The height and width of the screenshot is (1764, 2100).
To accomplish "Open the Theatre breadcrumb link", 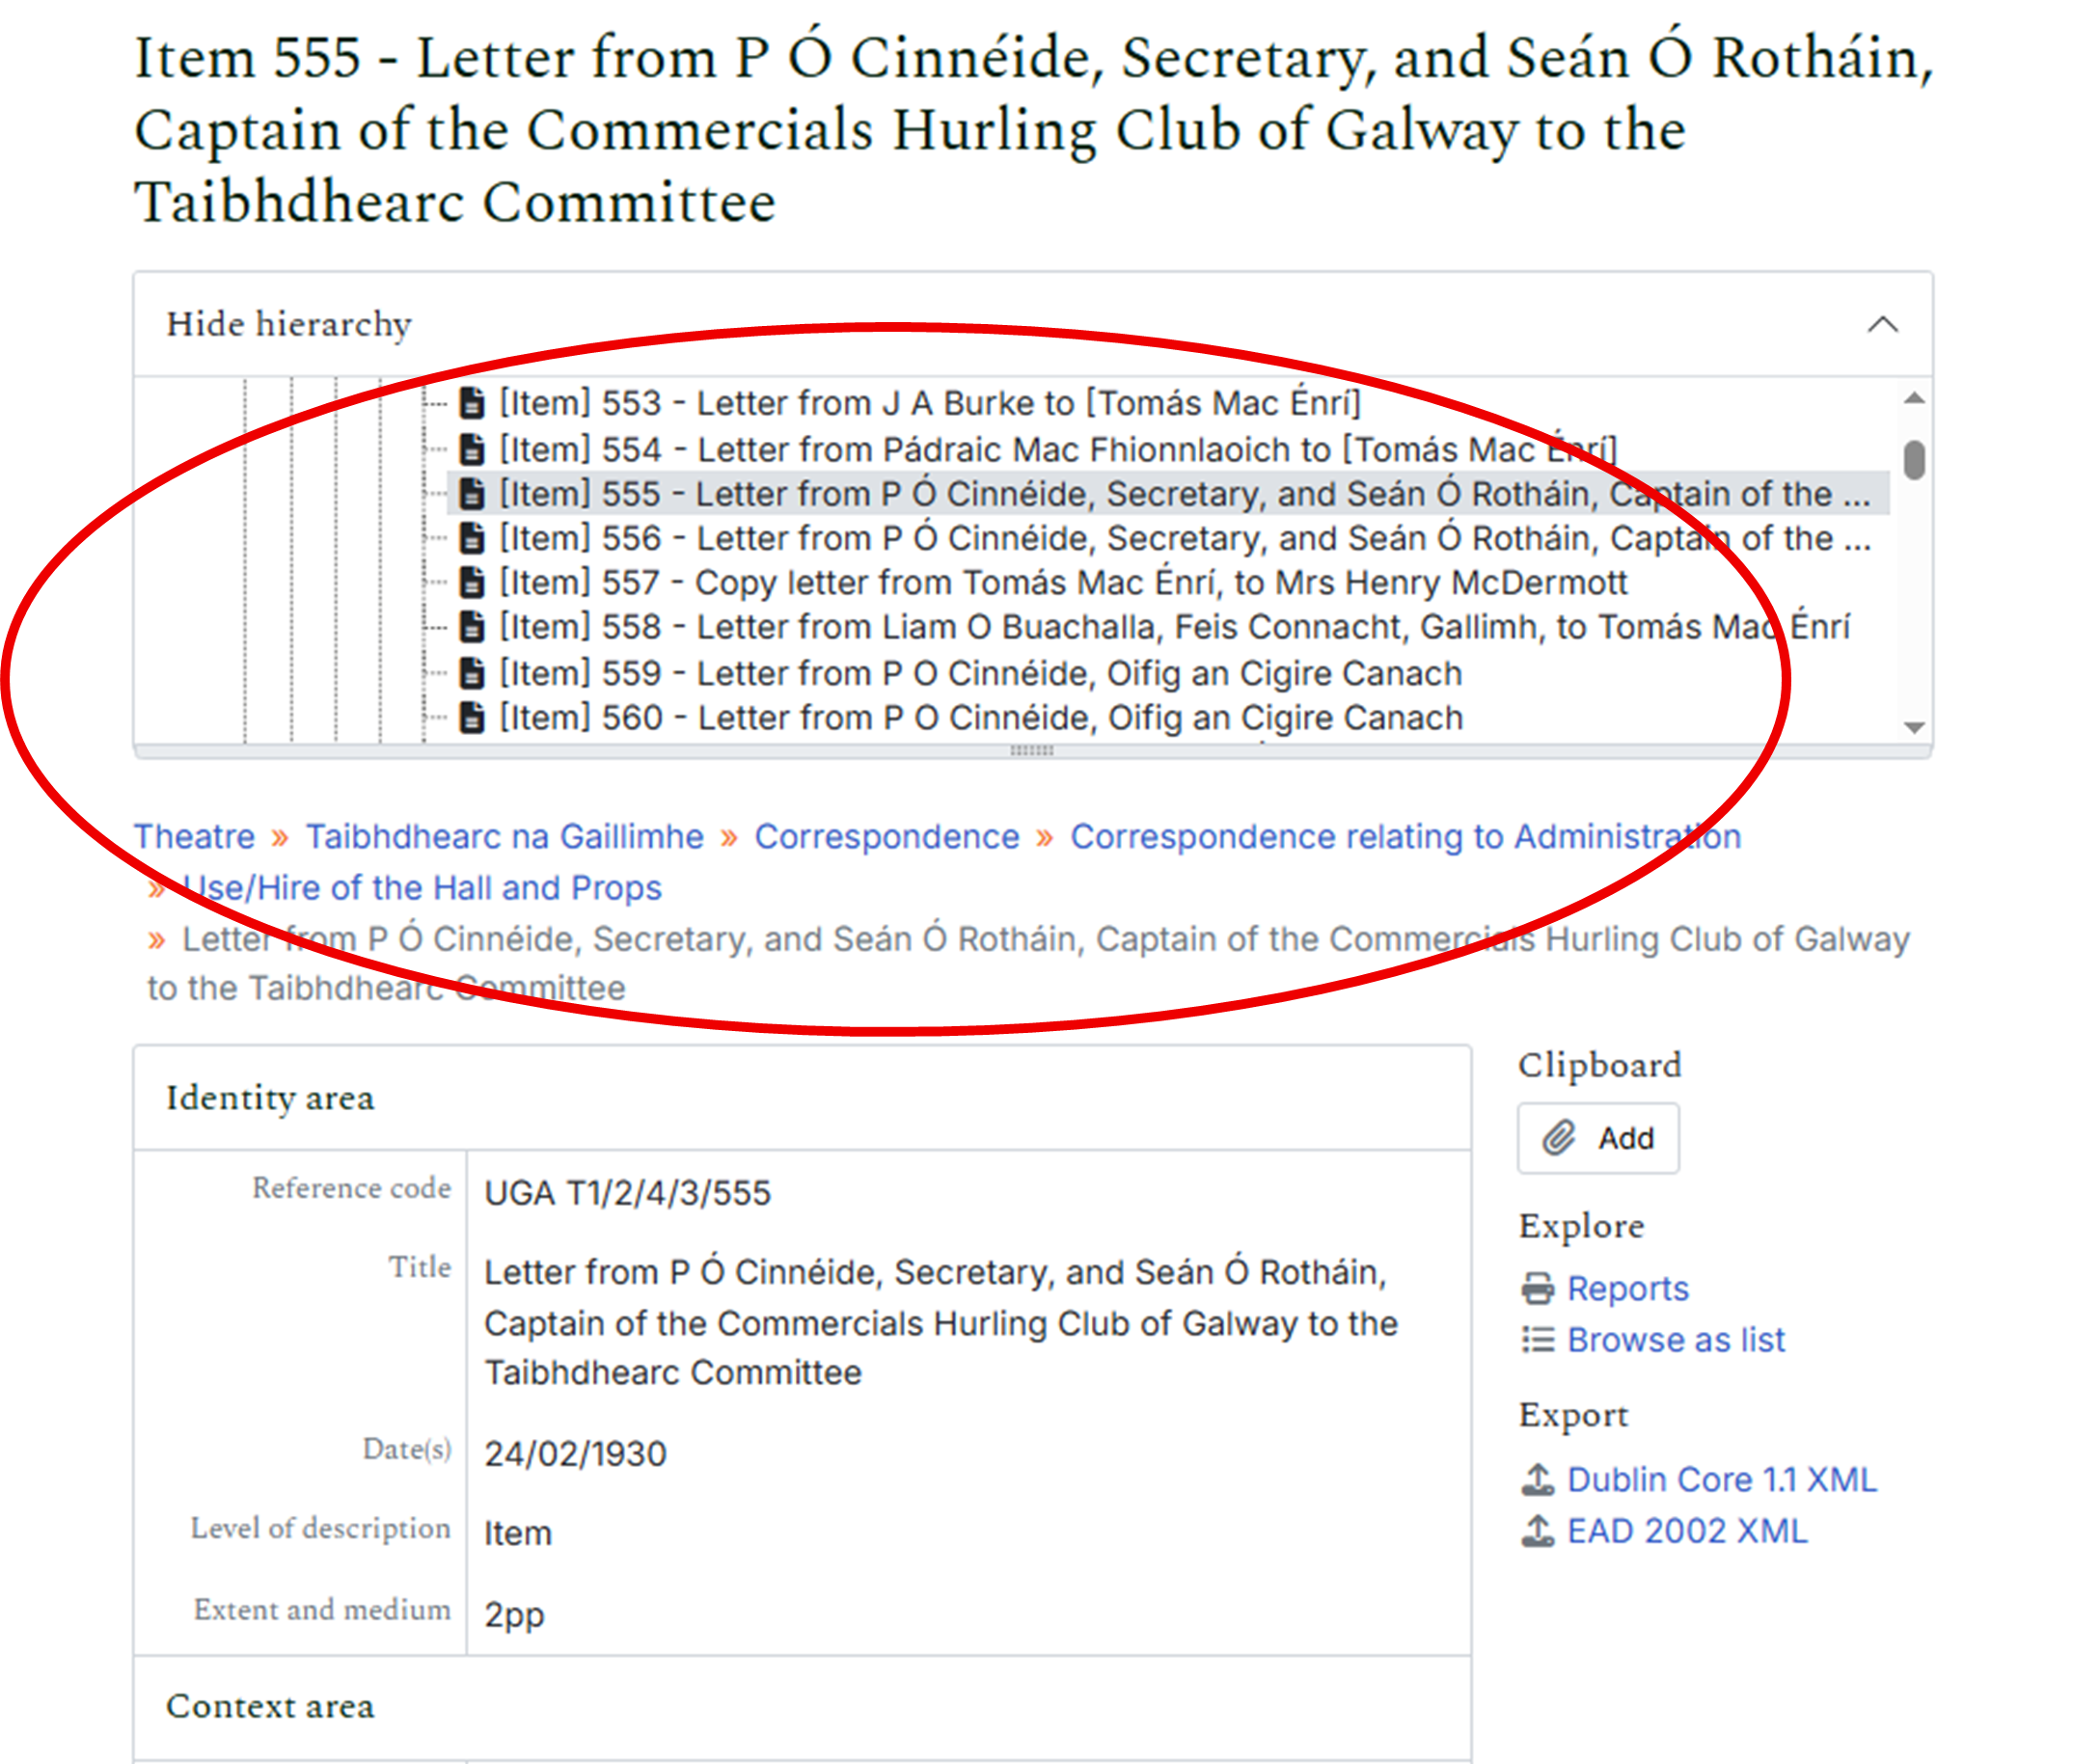I will click(194, 837).
